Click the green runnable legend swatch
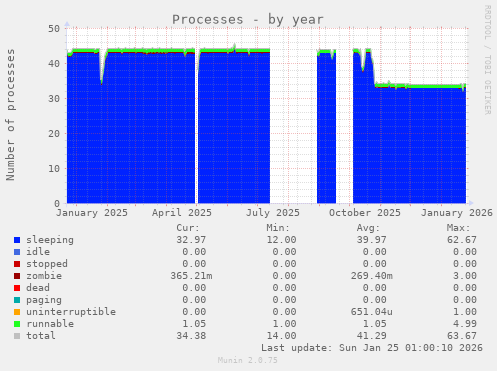 click(17, 324)
